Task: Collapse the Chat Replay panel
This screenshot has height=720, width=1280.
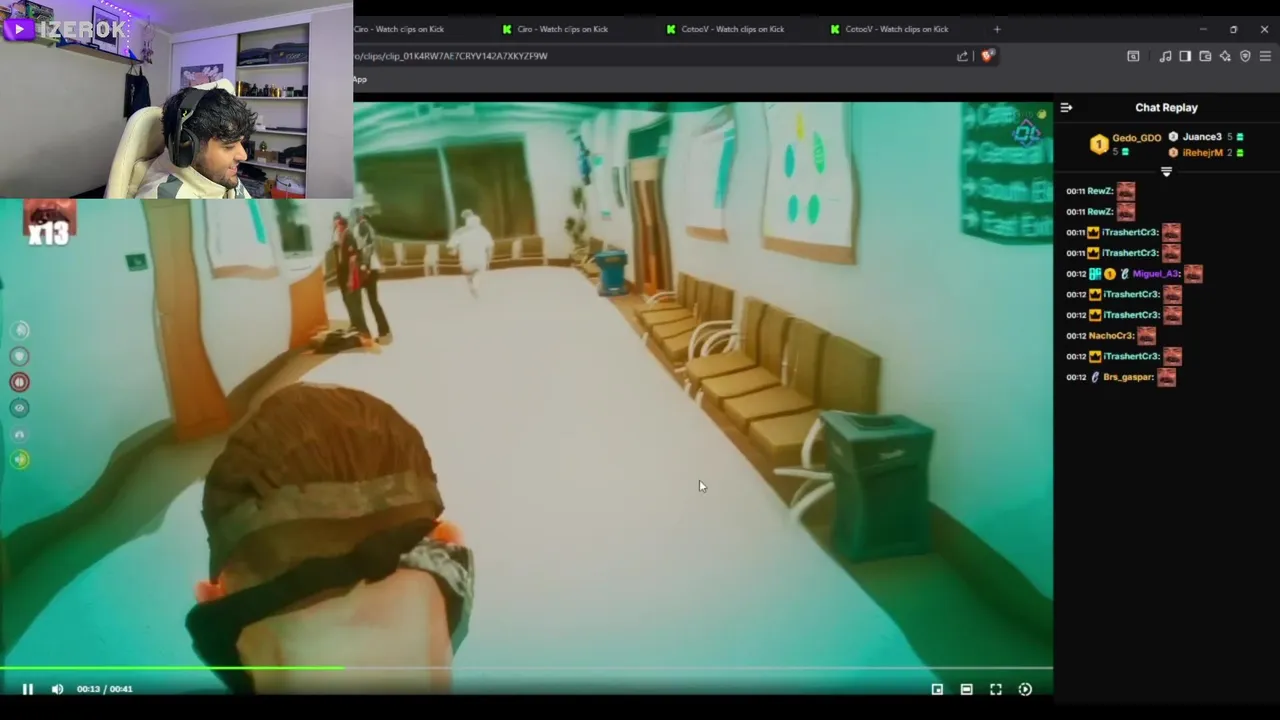Action: 1066,108
